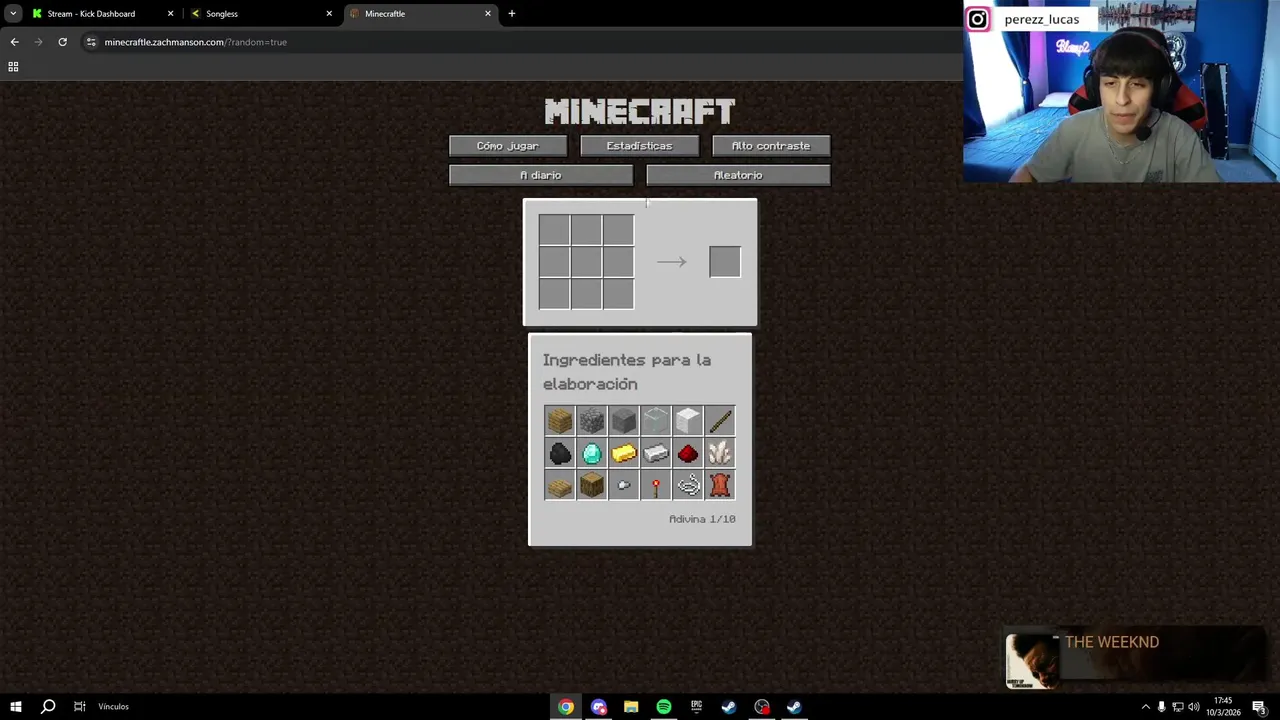Screen dimensions: 1280x720
Task: Reload the Minecraftle page
Action: click(x=62, y=42)
